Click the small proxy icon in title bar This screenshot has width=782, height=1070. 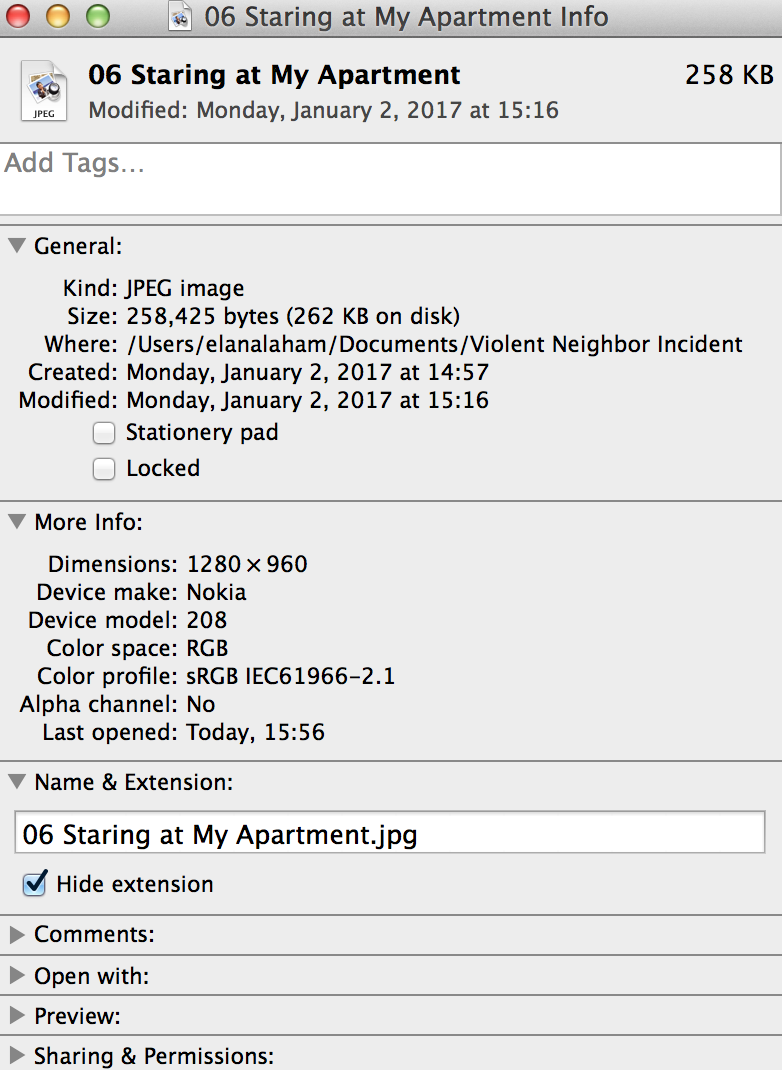pyautogui.click(x=181, y=17)
